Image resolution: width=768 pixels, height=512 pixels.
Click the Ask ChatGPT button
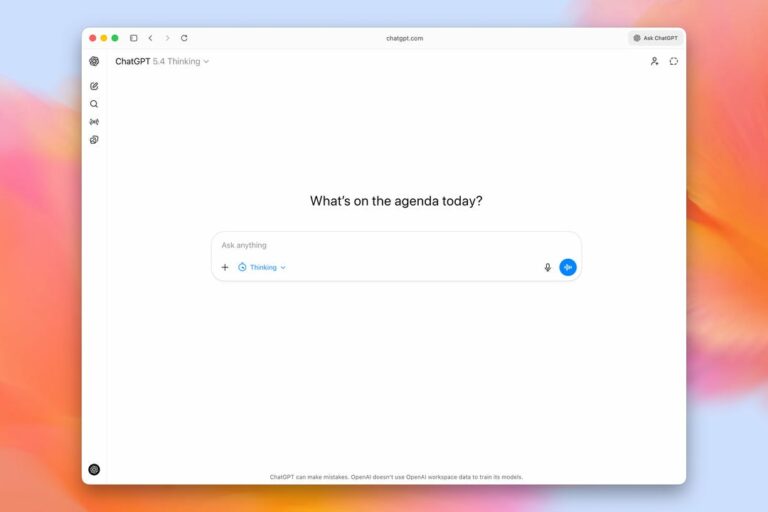pos(656,38)
